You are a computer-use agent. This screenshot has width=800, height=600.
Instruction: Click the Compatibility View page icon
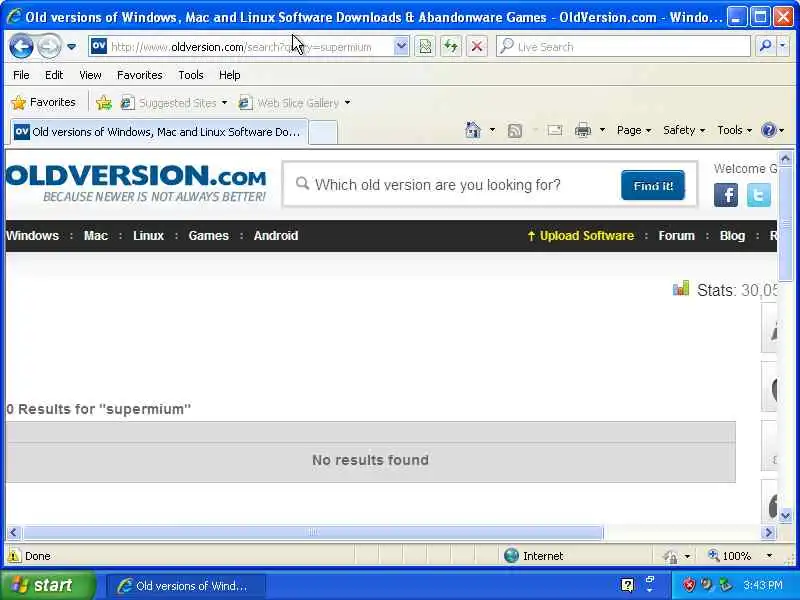(x=424, y=46)
